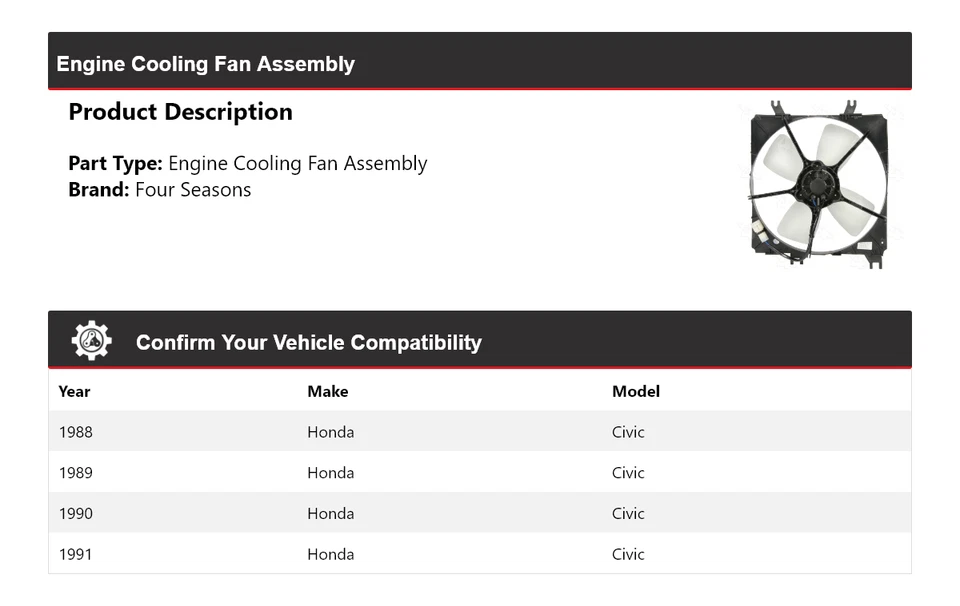Click the 1990 year row cell
The image size is (960, 606).
point(75,514)
